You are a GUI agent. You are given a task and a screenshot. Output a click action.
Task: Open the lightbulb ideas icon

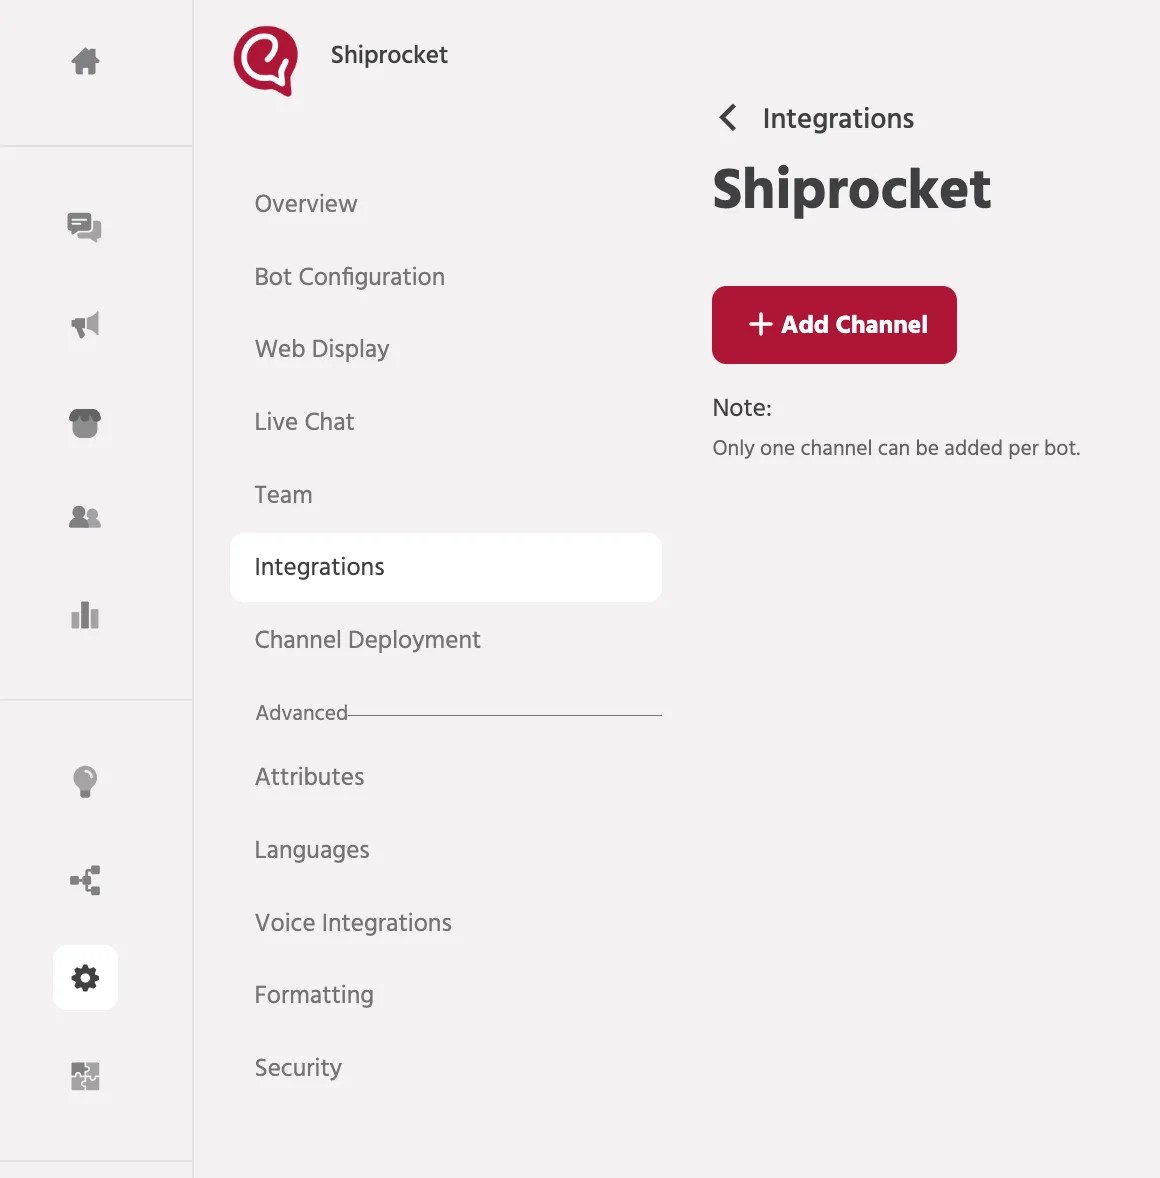[x=85, y=781]
